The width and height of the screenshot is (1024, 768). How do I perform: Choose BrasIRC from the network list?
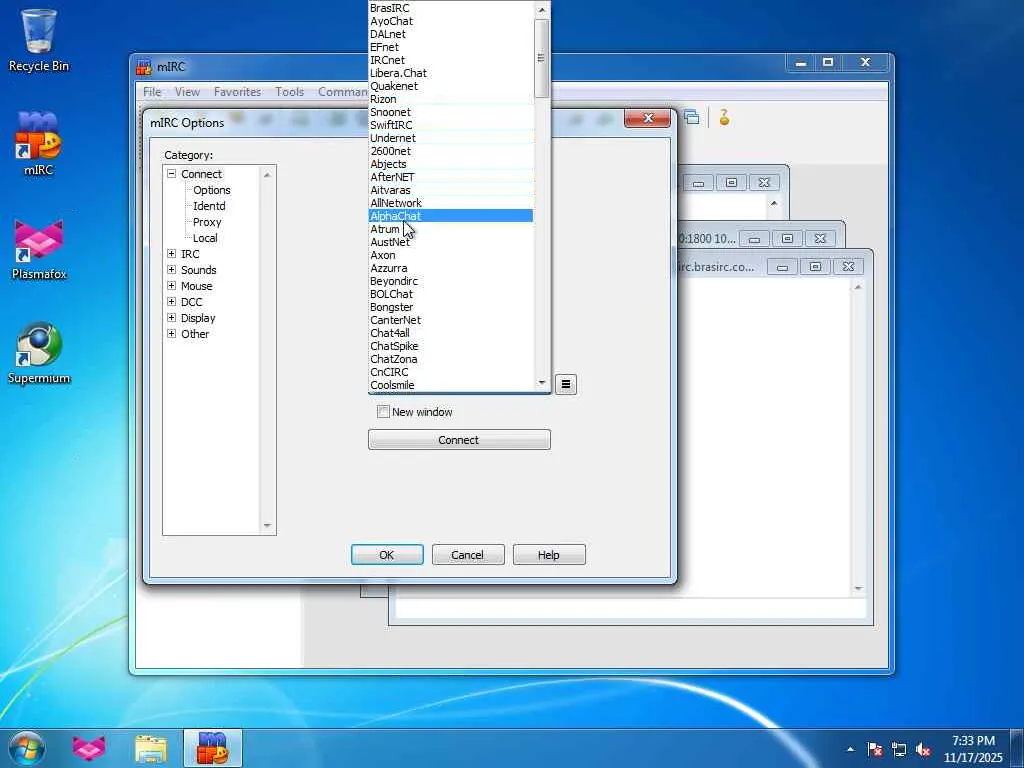(x=451, y=8)
